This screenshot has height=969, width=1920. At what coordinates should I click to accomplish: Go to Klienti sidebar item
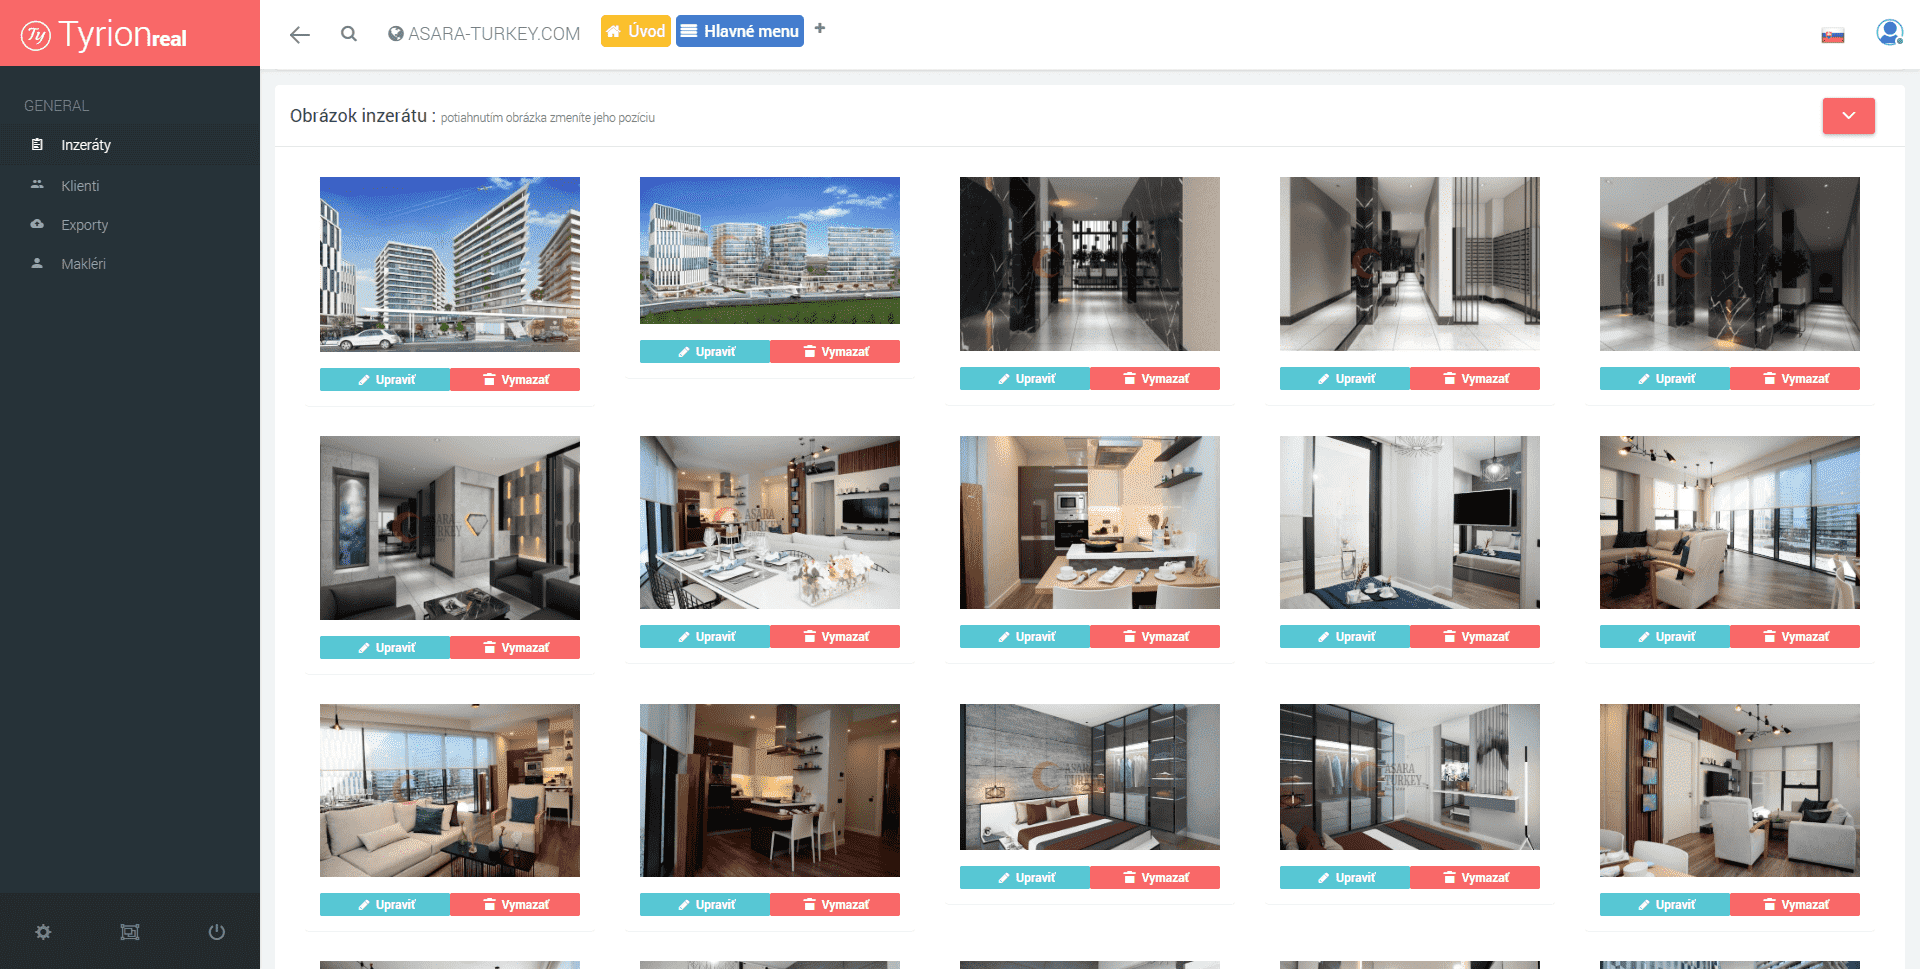coord(80,186)
